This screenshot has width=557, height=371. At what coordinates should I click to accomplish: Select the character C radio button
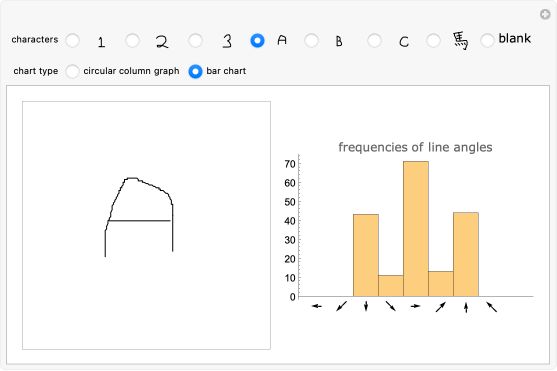coord(374,40)
